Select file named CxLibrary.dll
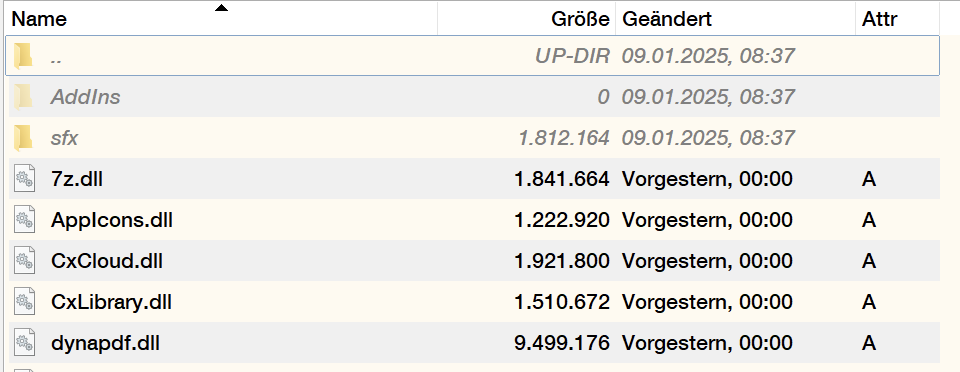This screenshot has width=960, height=372. pyautogui.click(x=111, y=302)
